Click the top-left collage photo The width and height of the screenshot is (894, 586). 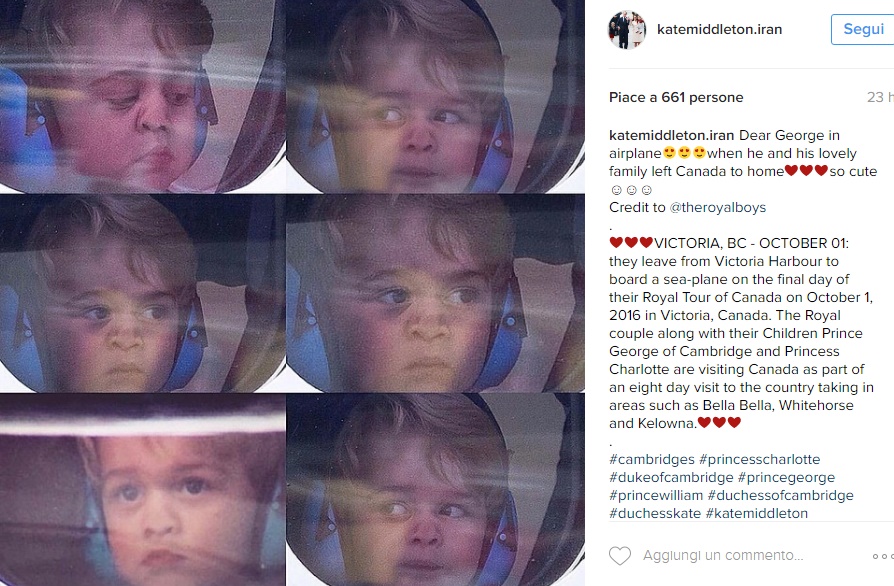143,96
